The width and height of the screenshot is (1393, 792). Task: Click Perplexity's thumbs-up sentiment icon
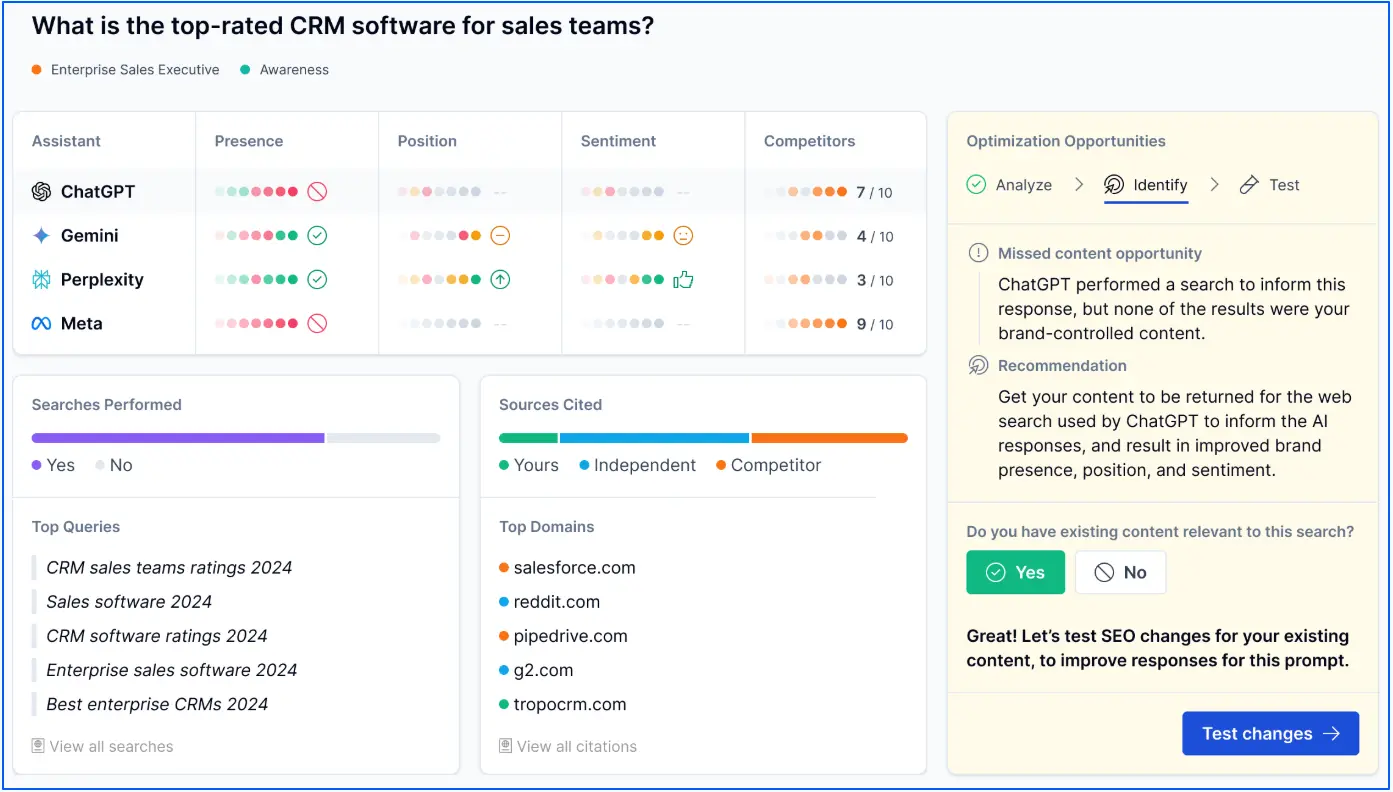point(684,280)
